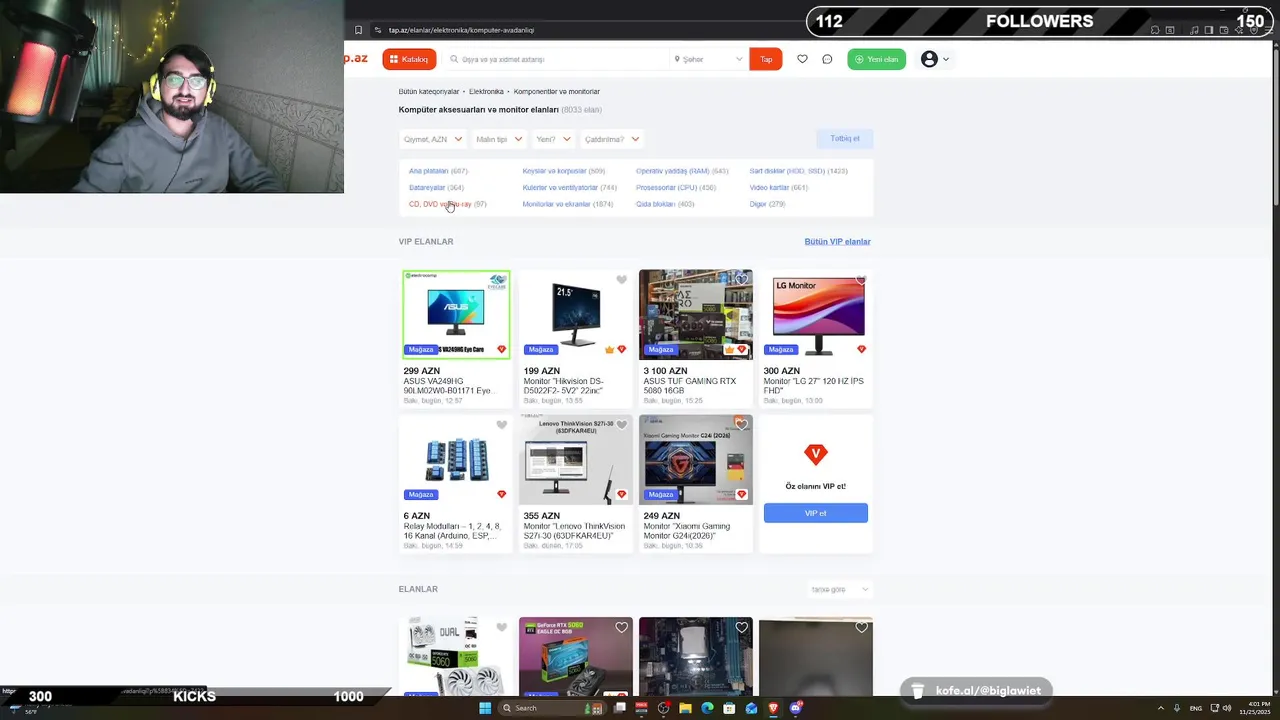The height and width of the screenshot is (720, 1280).
Task: Open Qida blokları category
Action: [x=655, y=204]
